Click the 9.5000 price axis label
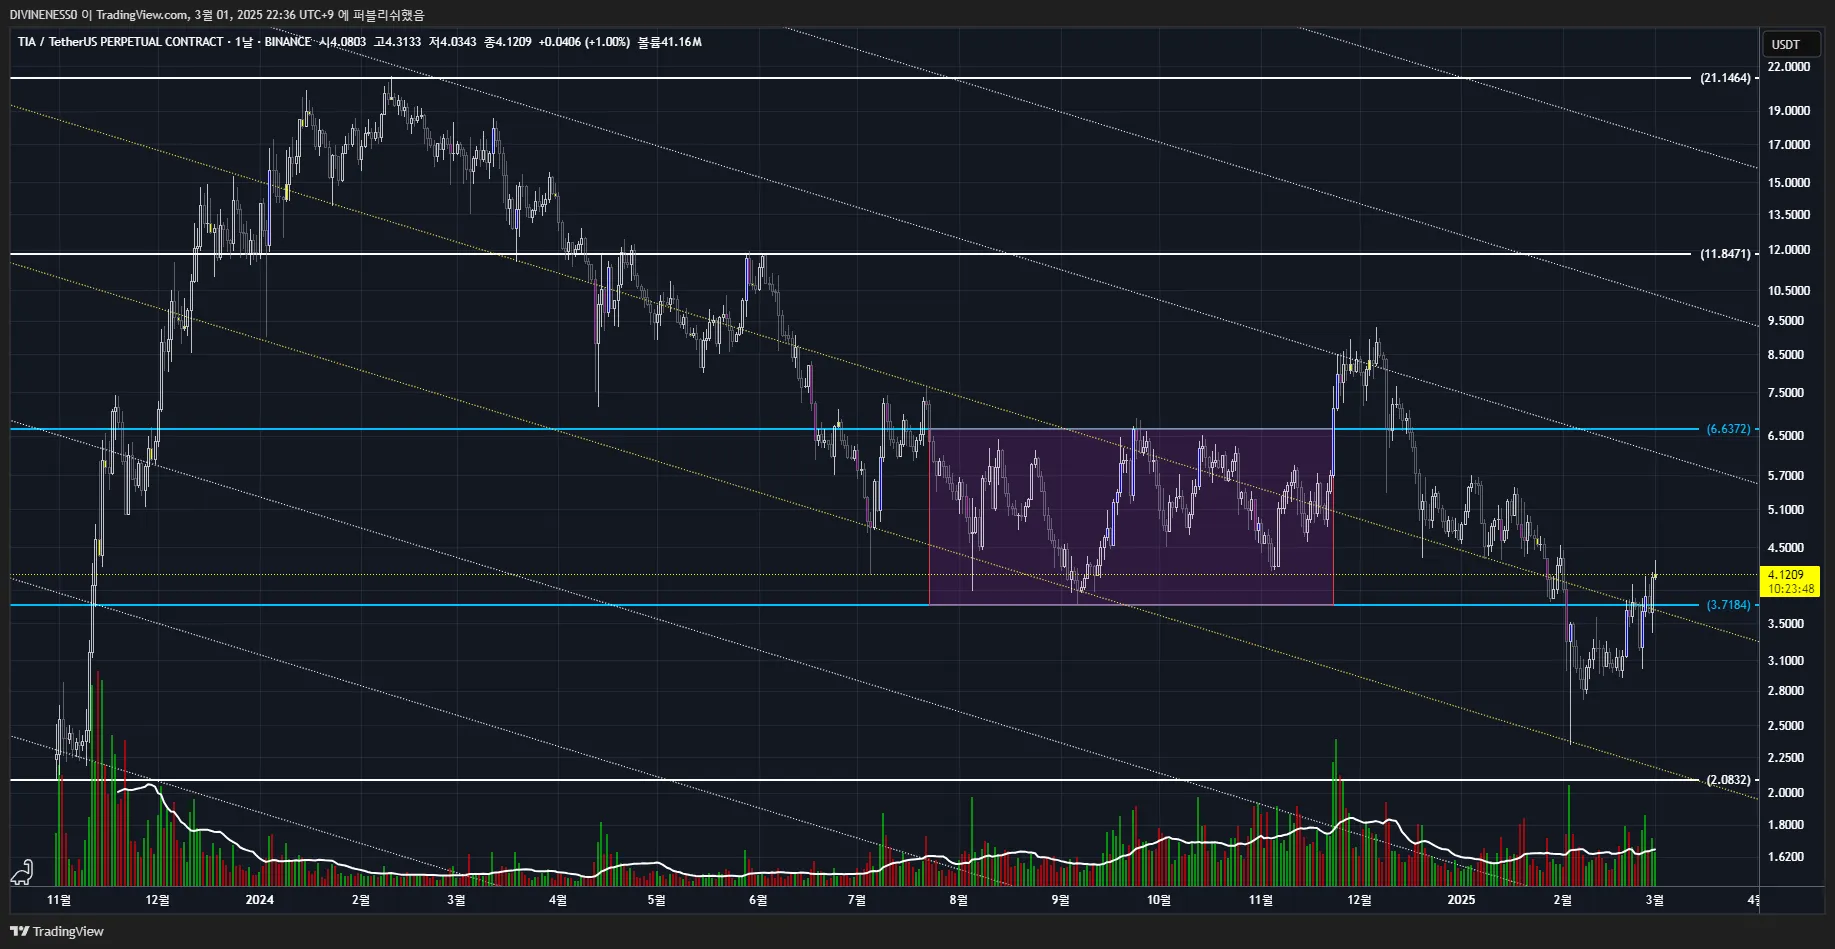This screenshot has width=1835, height=949. [1786, 321]
